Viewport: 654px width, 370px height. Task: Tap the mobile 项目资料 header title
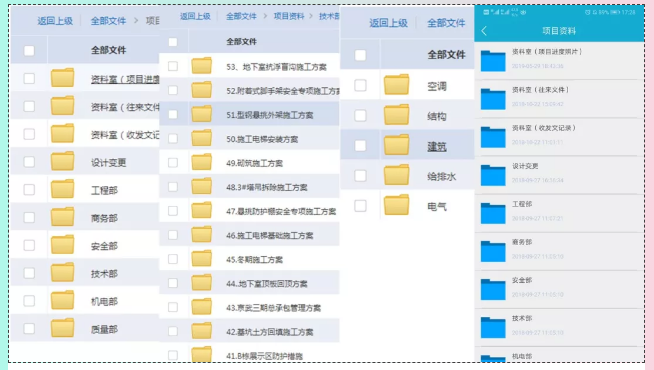559,31
